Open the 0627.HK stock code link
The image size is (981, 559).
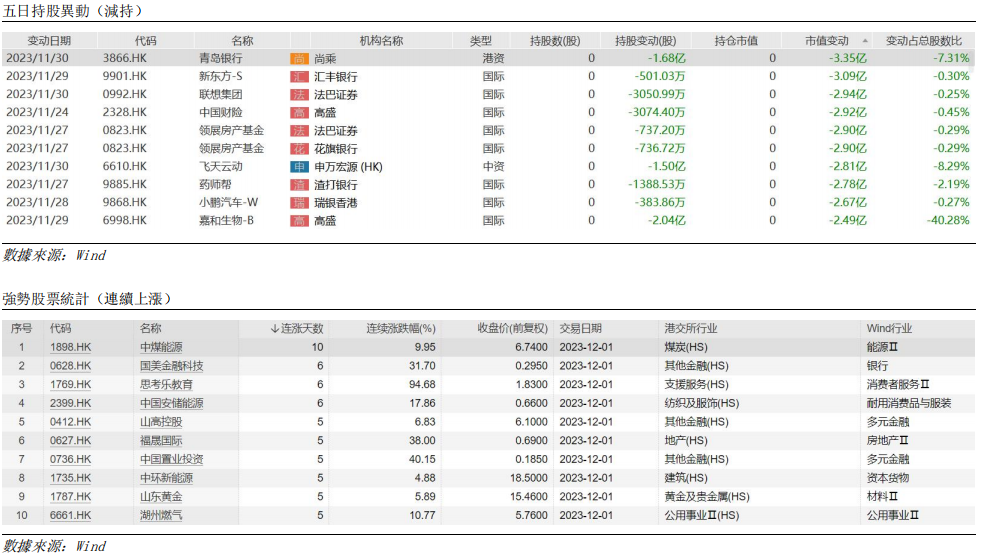[70, 441]
